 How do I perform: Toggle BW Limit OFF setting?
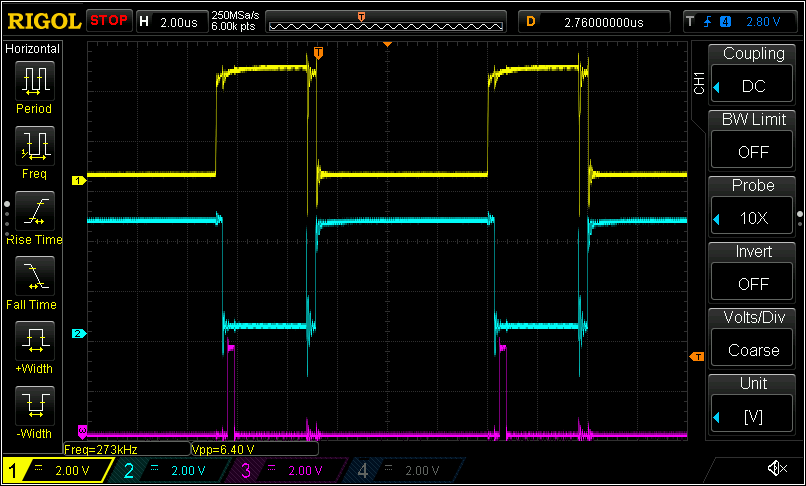[x=753, y=141]
